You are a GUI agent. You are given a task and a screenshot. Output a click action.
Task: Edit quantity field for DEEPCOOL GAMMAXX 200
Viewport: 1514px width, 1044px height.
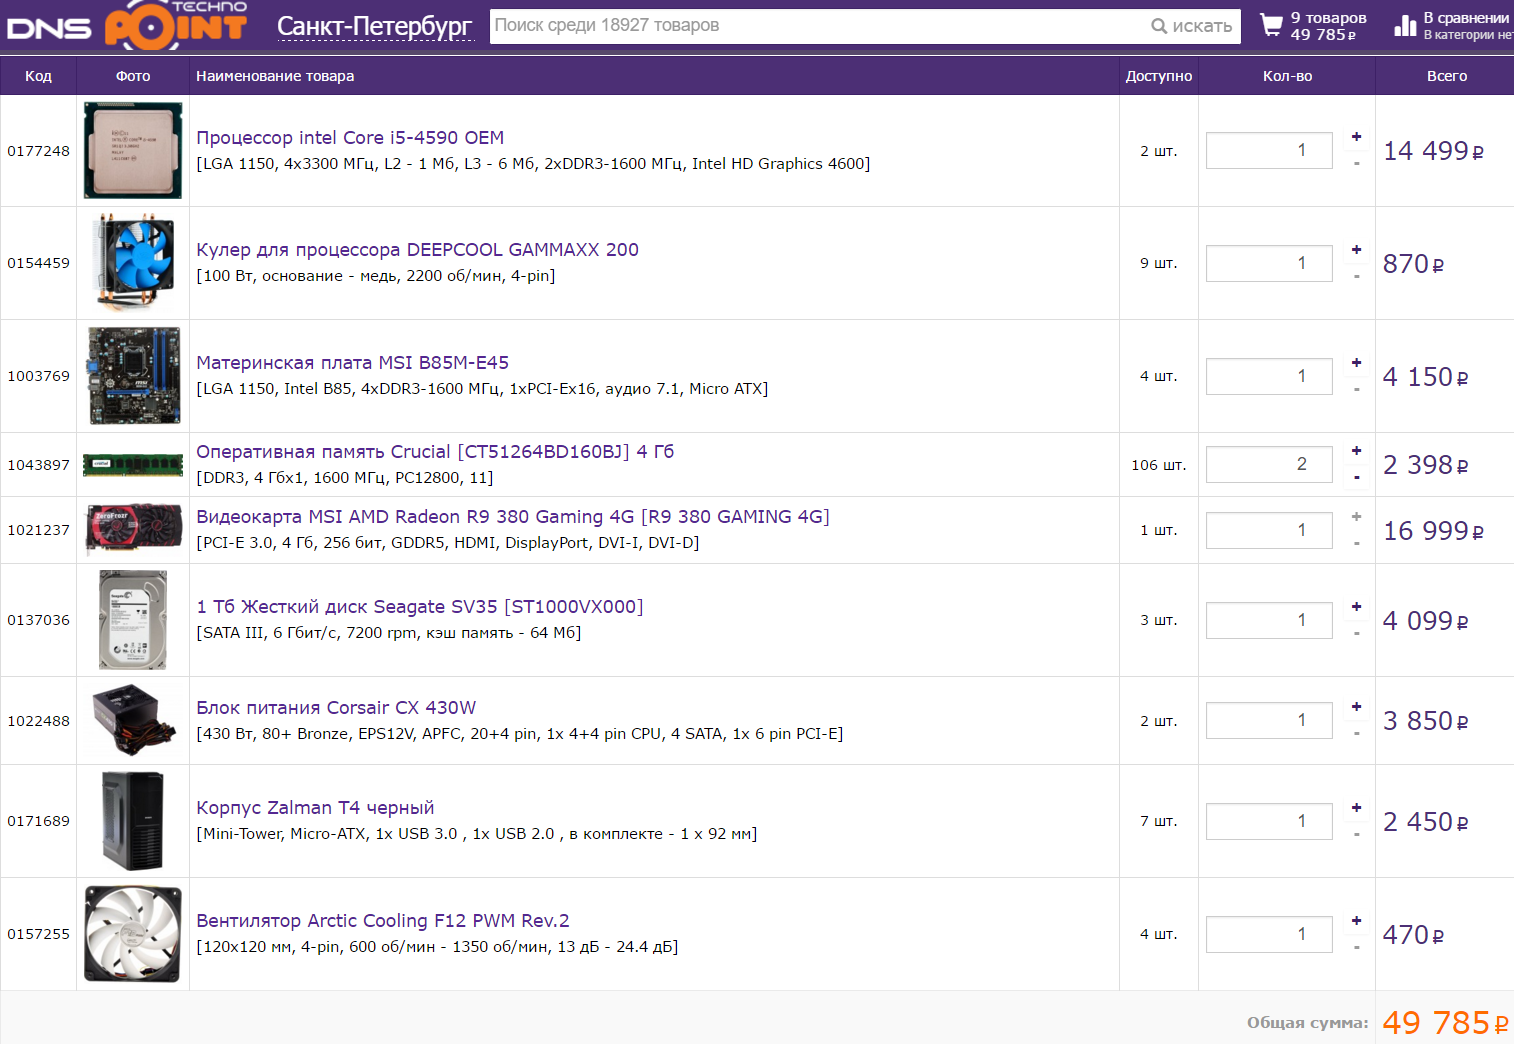(1269, 264)
